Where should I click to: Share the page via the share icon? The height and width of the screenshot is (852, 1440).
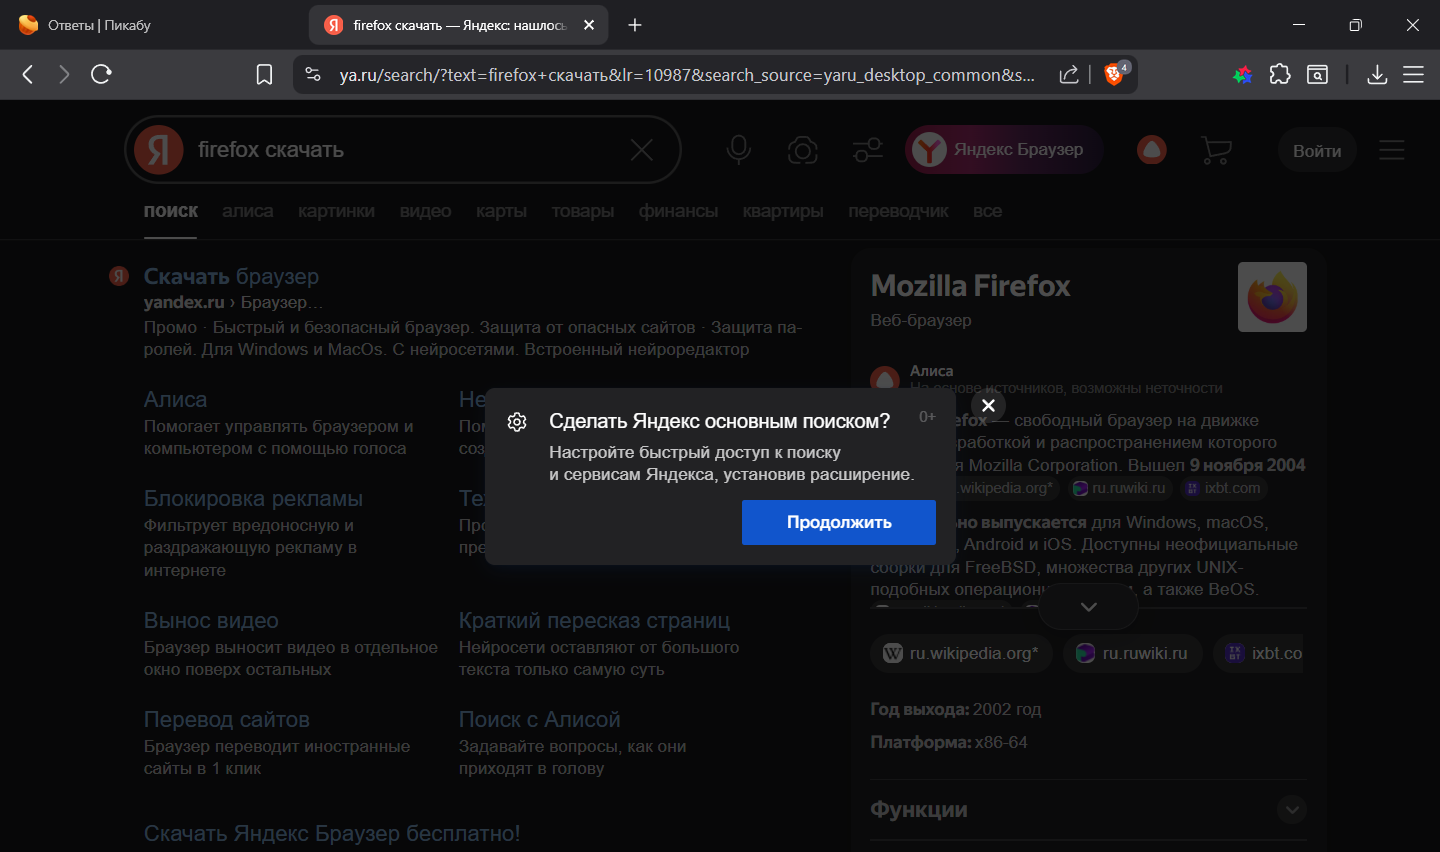tap(1069, 74)
